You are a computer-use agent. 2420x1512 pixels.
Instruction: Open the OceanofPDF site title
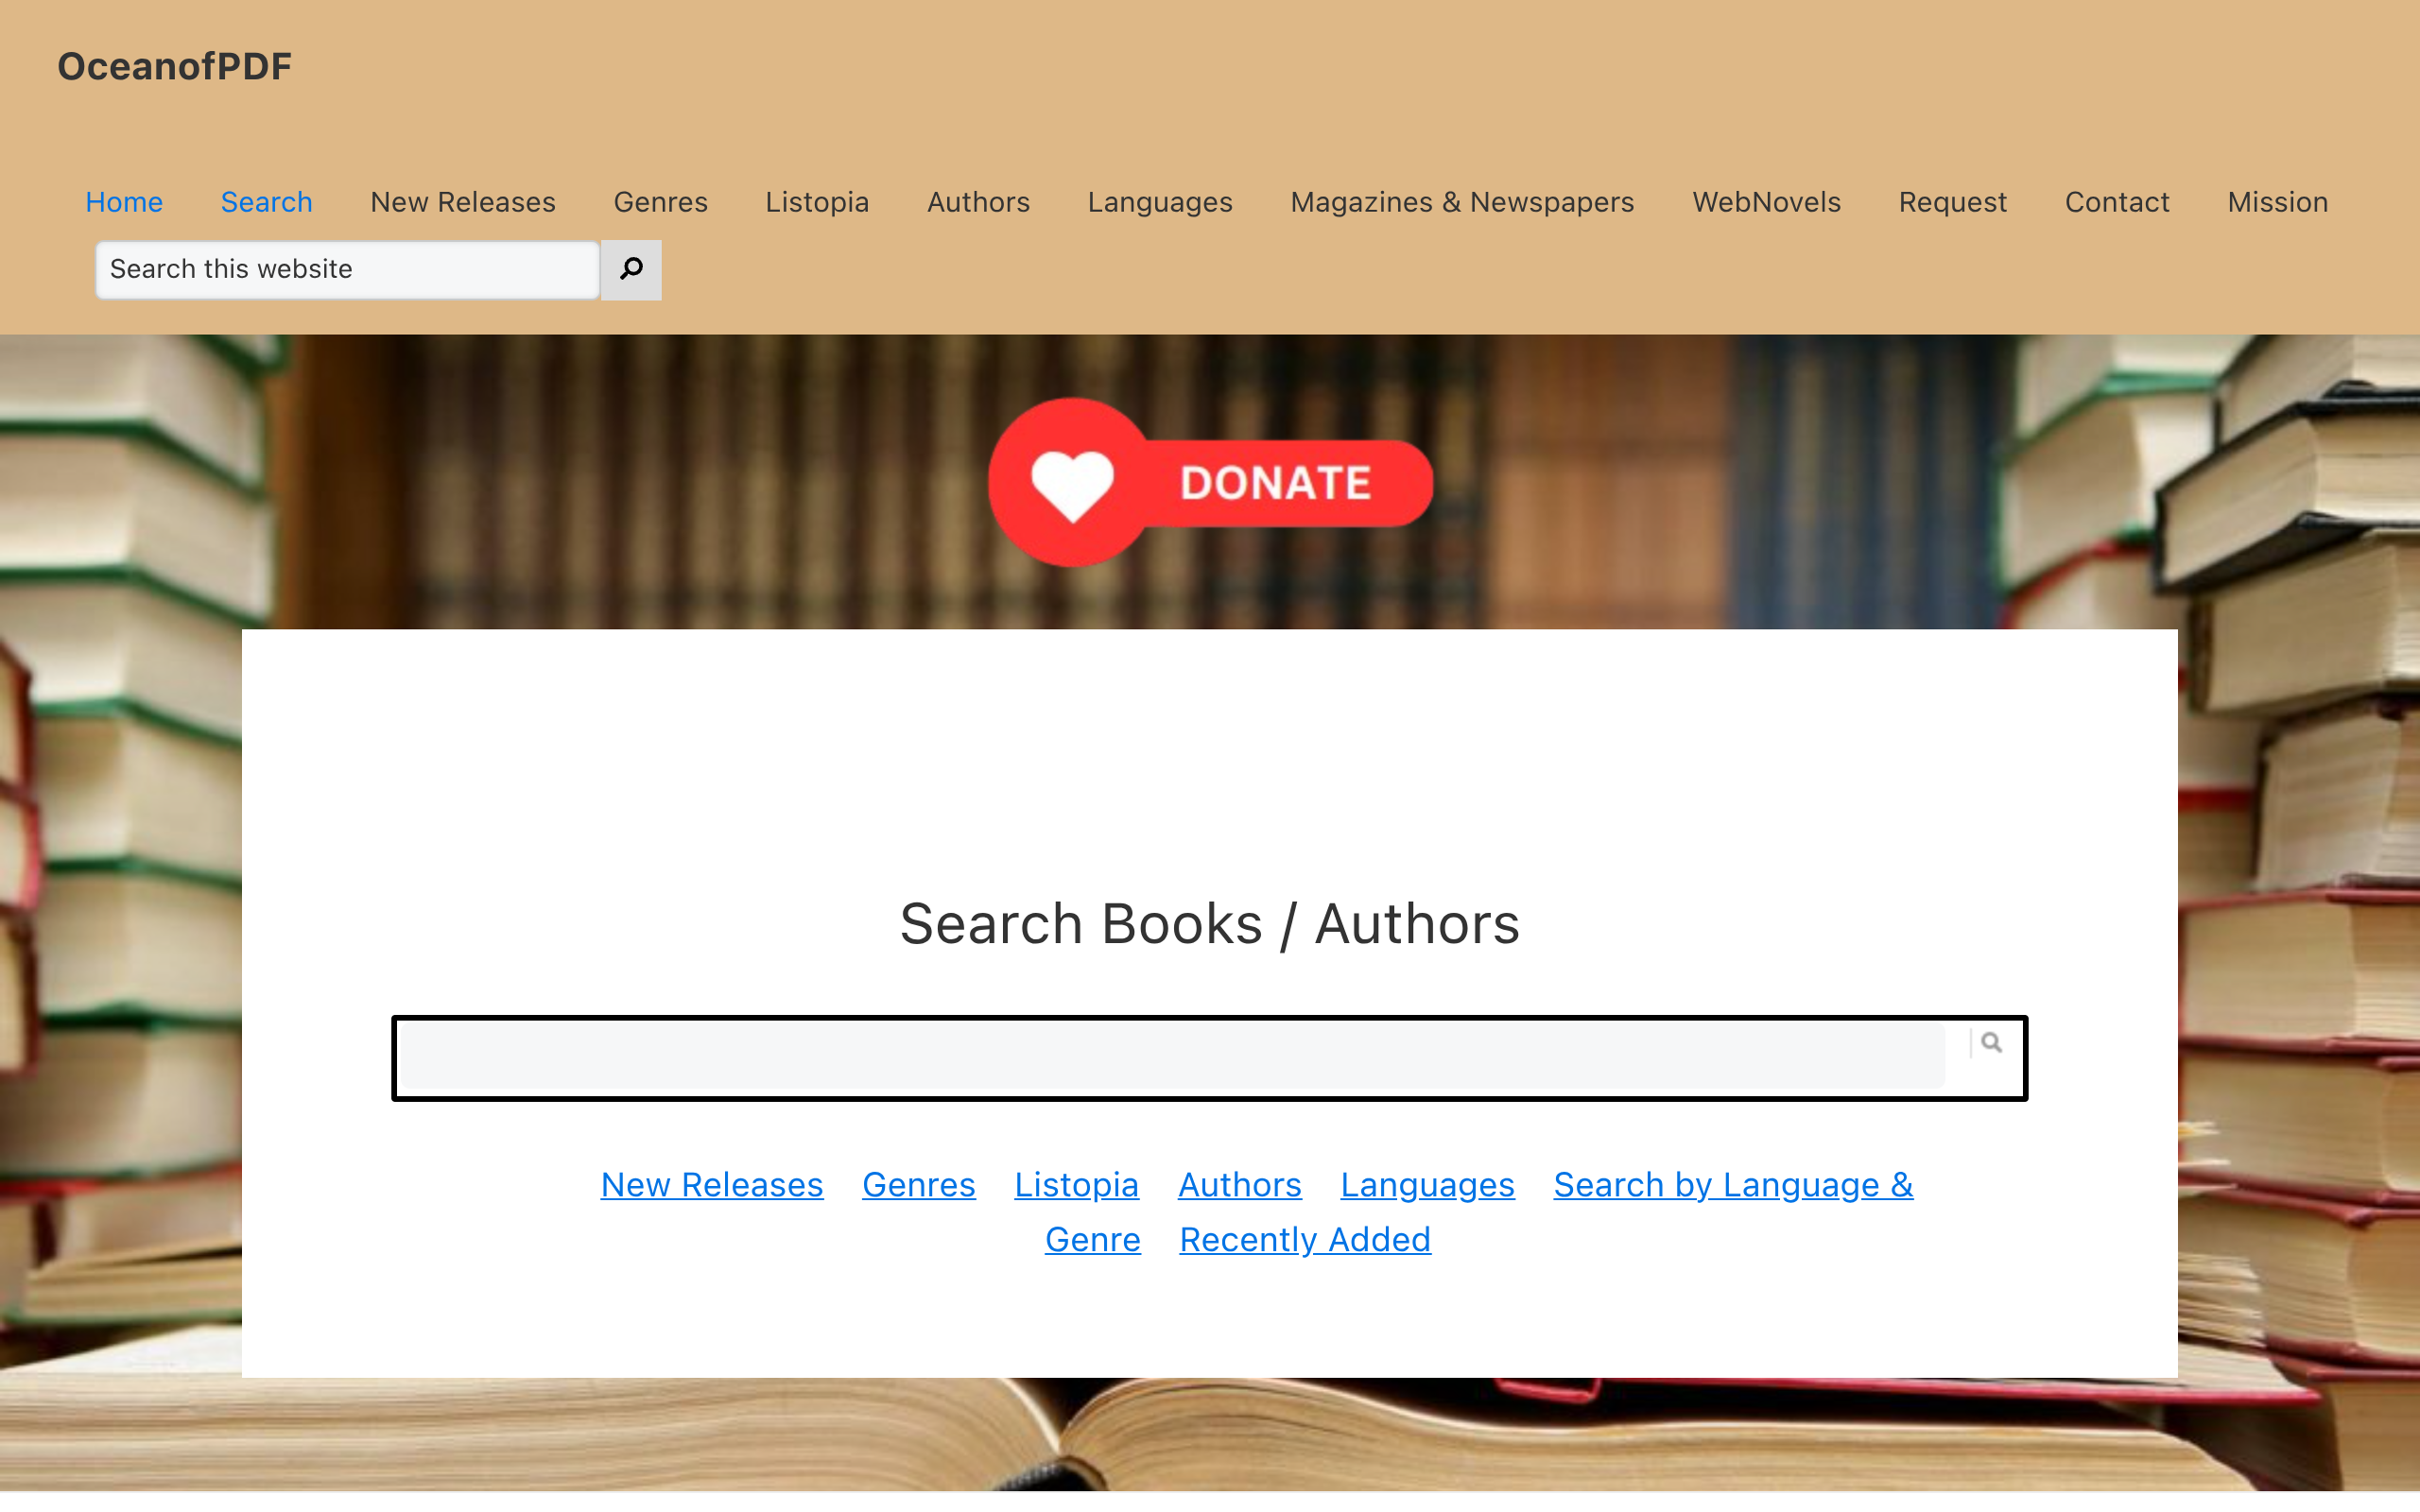click(174, 66)
